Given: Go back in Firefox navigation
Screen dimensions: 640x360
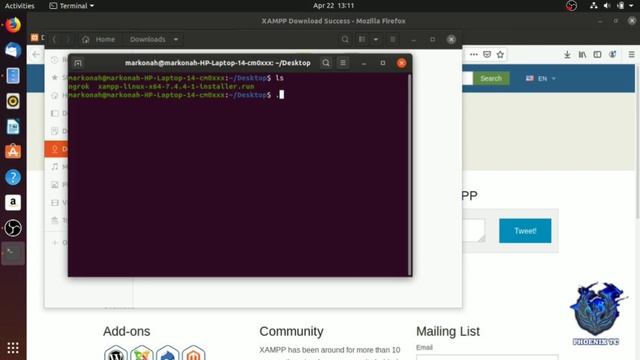Looking at the screenshot, I should pos(36,54).
